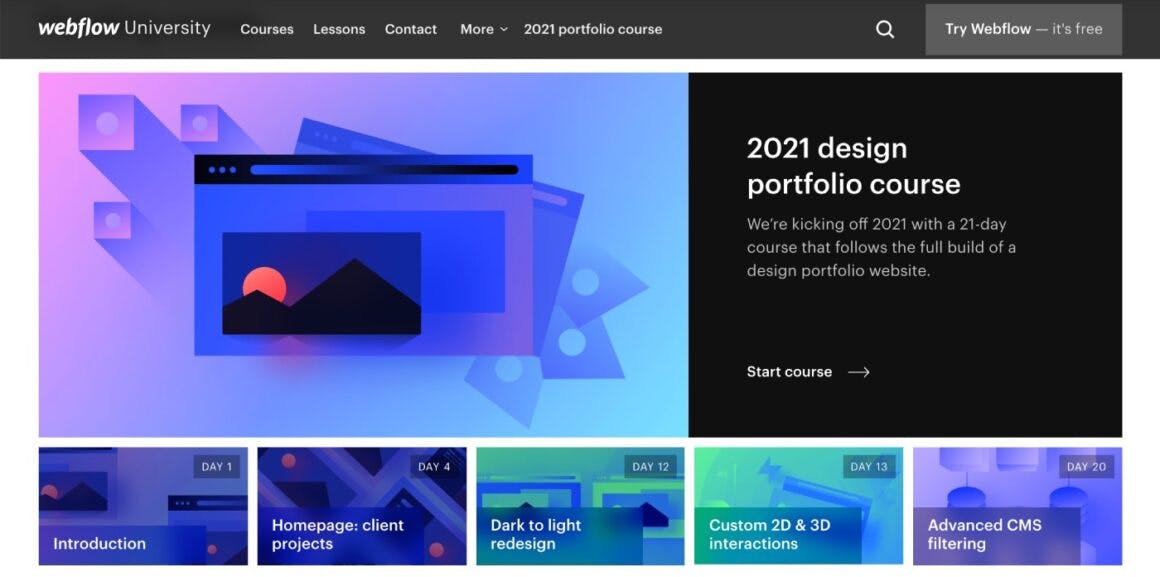This screenshot has width=1160, height=577.
Task: Select the Dark to light redesign card
Action: pos(580,506)
